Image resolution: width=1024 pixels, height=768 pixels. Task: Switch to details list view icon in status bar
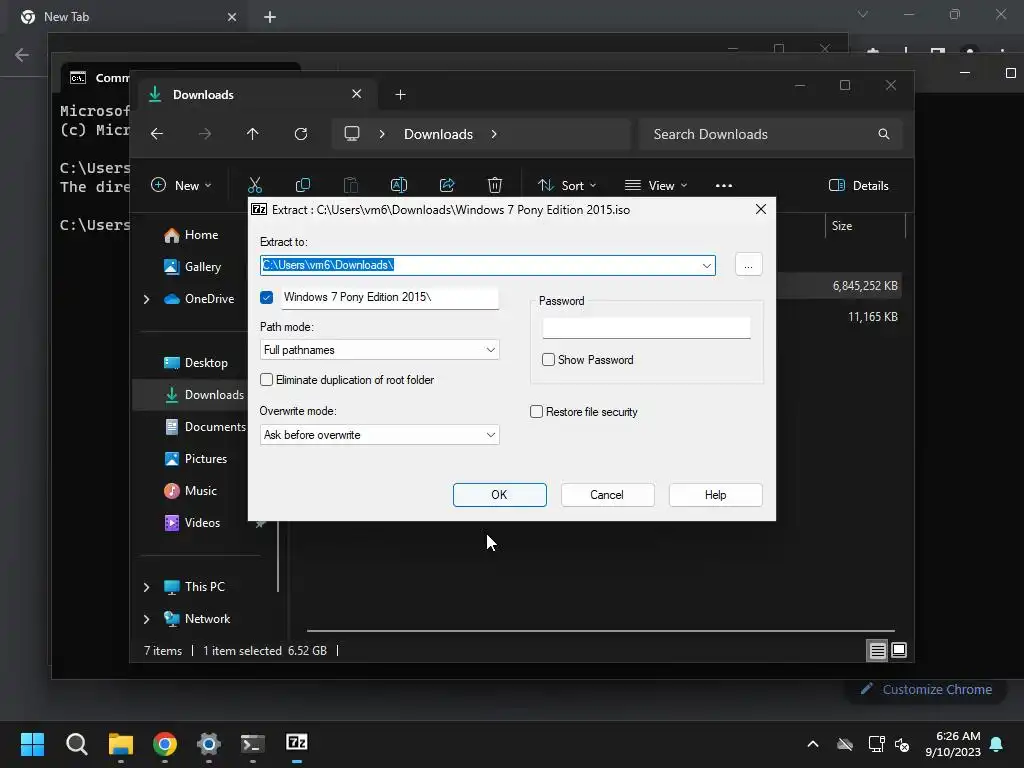tap(877, 650)
